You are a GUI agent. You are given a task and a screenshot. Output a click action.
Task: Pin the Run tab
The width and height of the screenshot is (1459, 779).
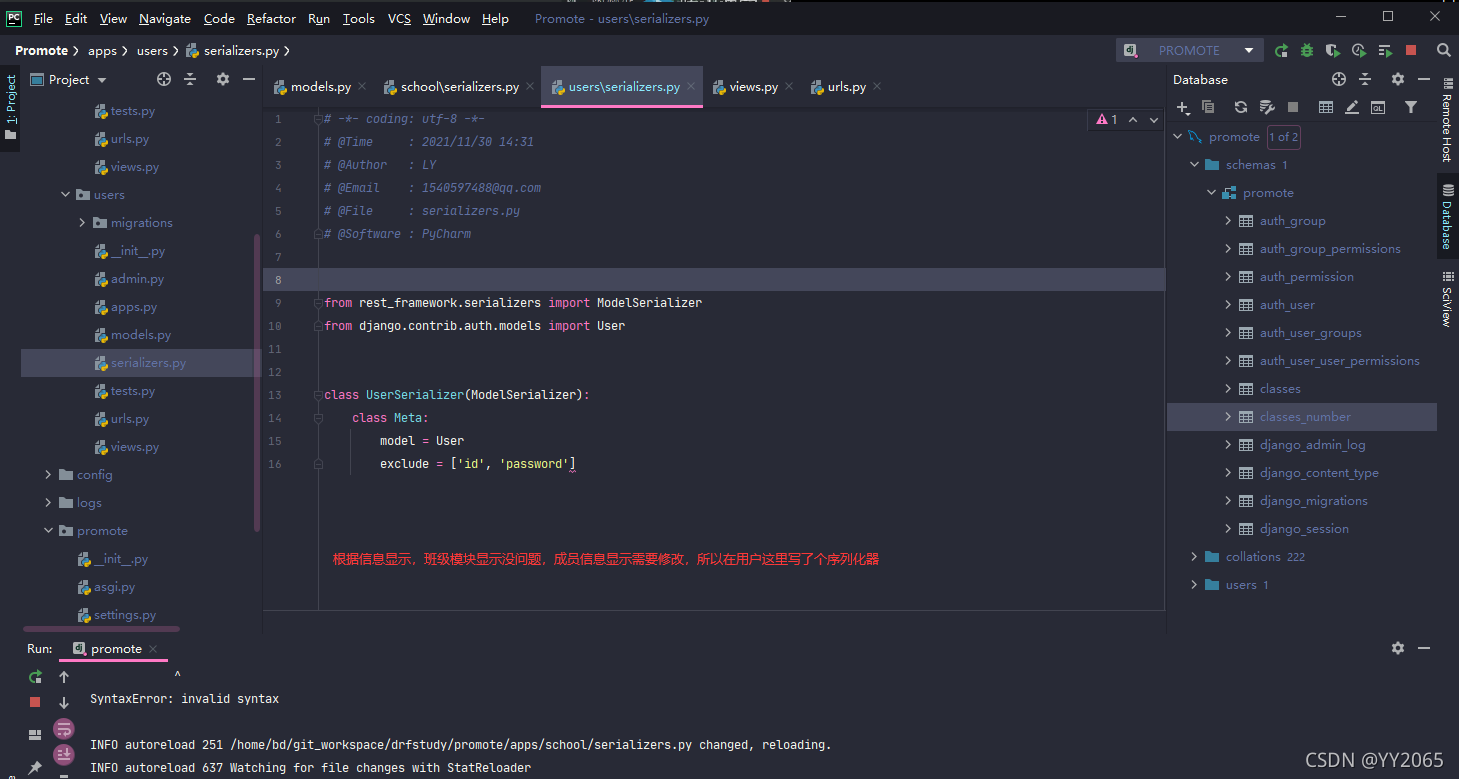[35, 768]
